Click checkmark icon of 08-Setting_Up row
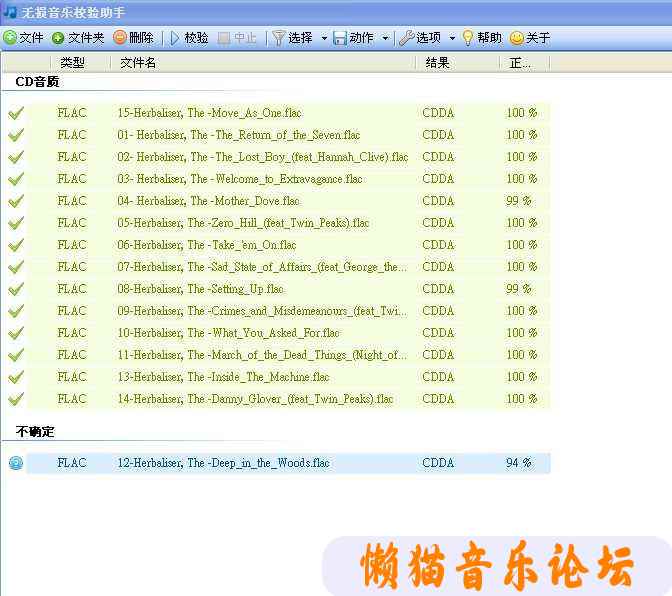Screen dimensions: 672x596 16,289
